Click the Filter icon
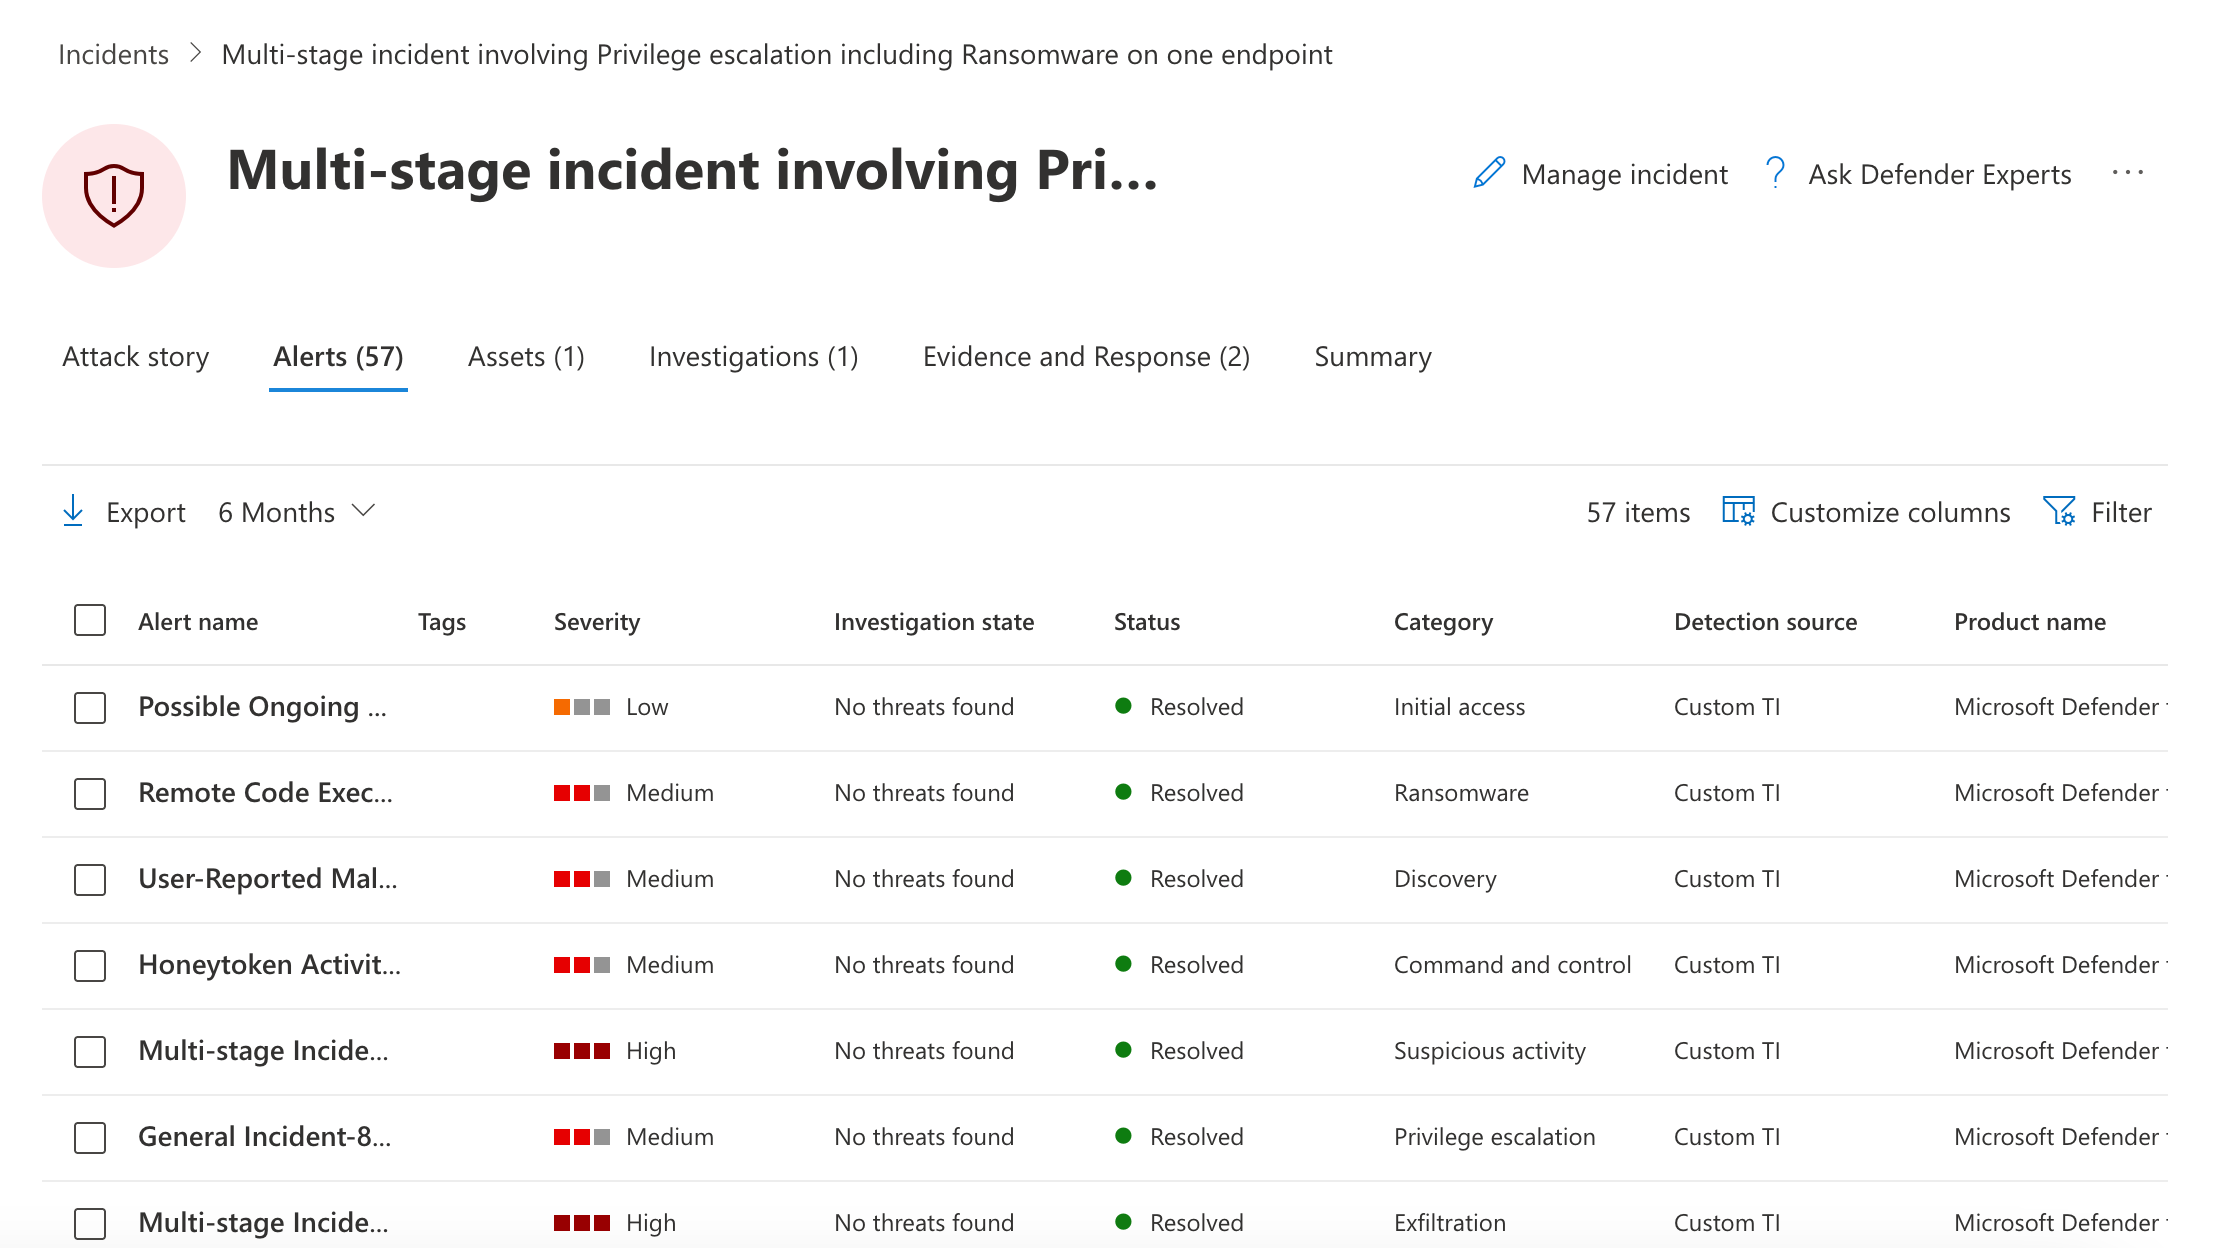This screenshot has width=2234, height=1248. 2059,511
